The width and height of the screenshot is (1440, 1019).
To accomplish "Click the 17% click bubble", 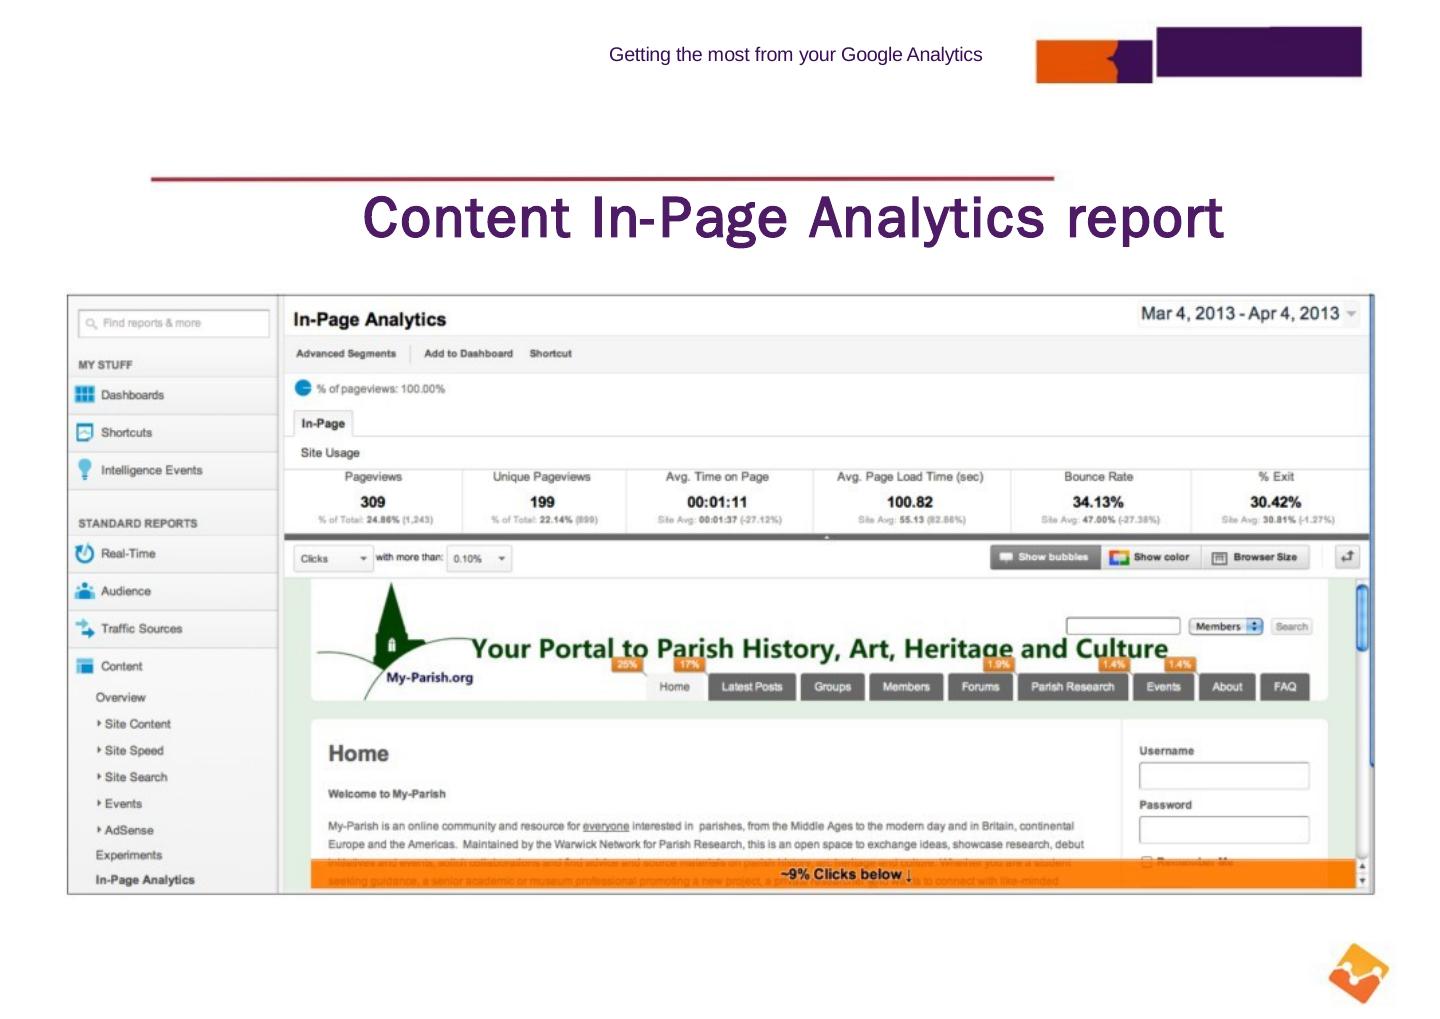I will click(x=690, y=665).
